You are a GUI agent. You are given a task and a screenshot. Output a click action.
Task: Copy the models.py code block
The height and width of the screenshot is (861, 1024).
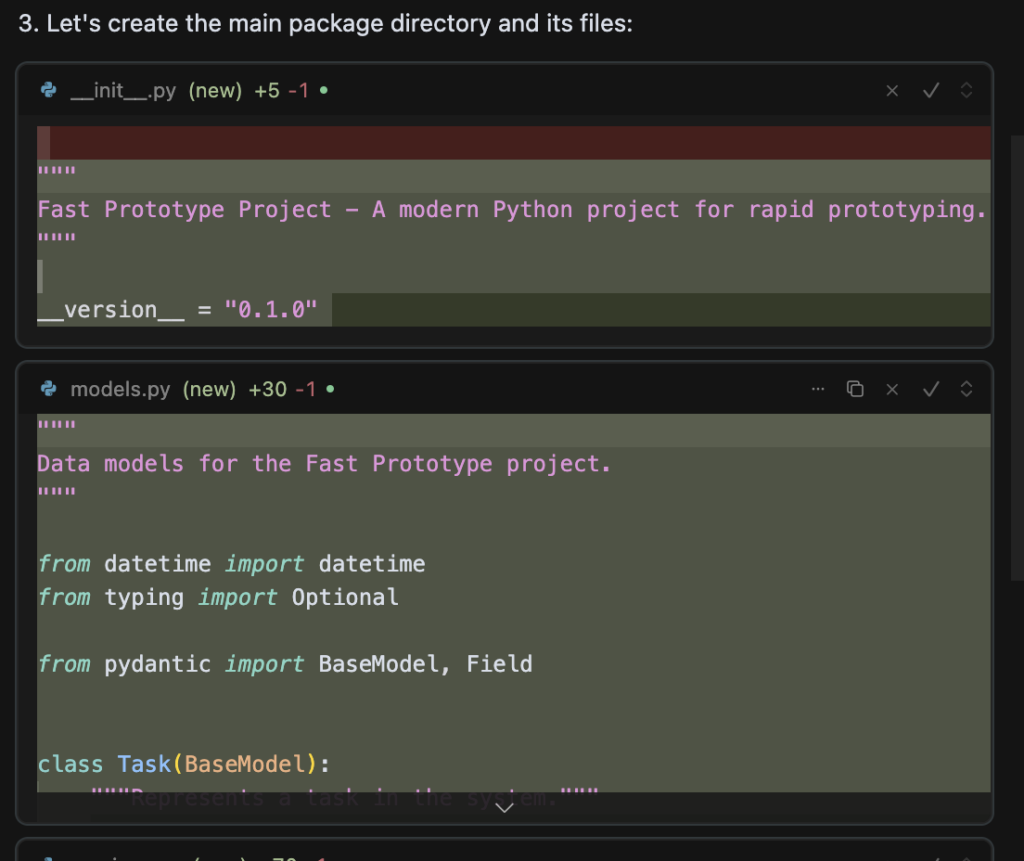click(x=855, y=389)
